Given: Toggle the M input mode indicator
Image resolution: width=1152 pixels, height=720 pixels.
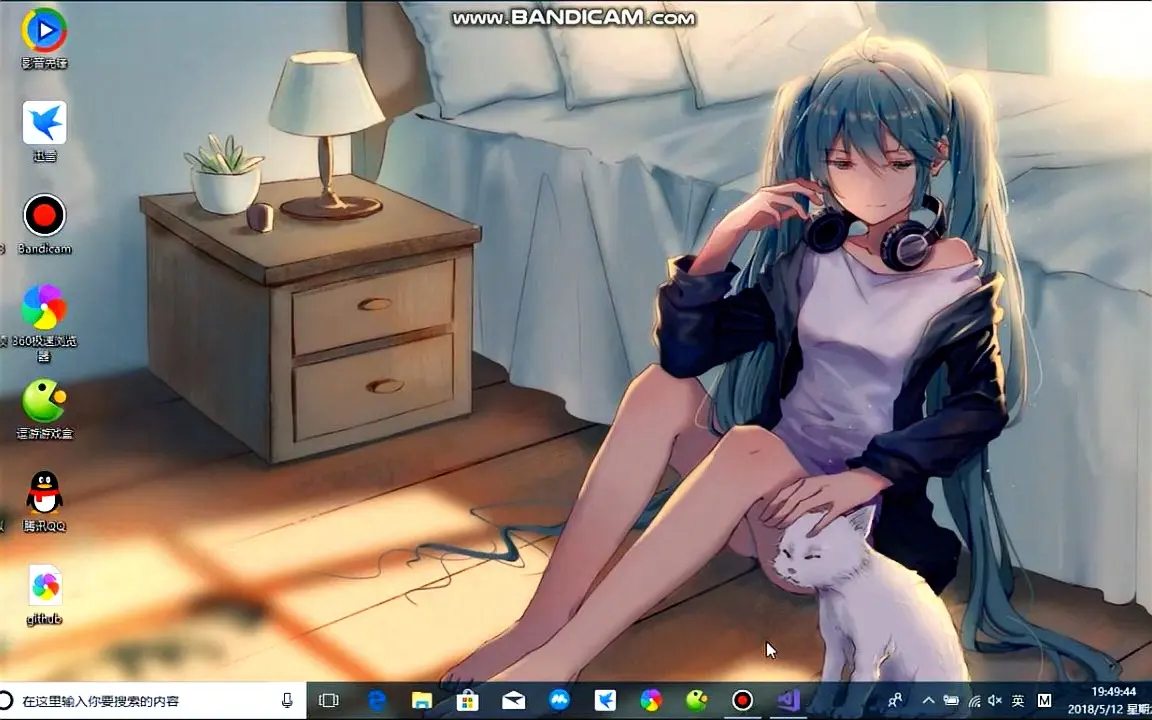Looking at the screenshot, I should click(x=1044, y=701).
